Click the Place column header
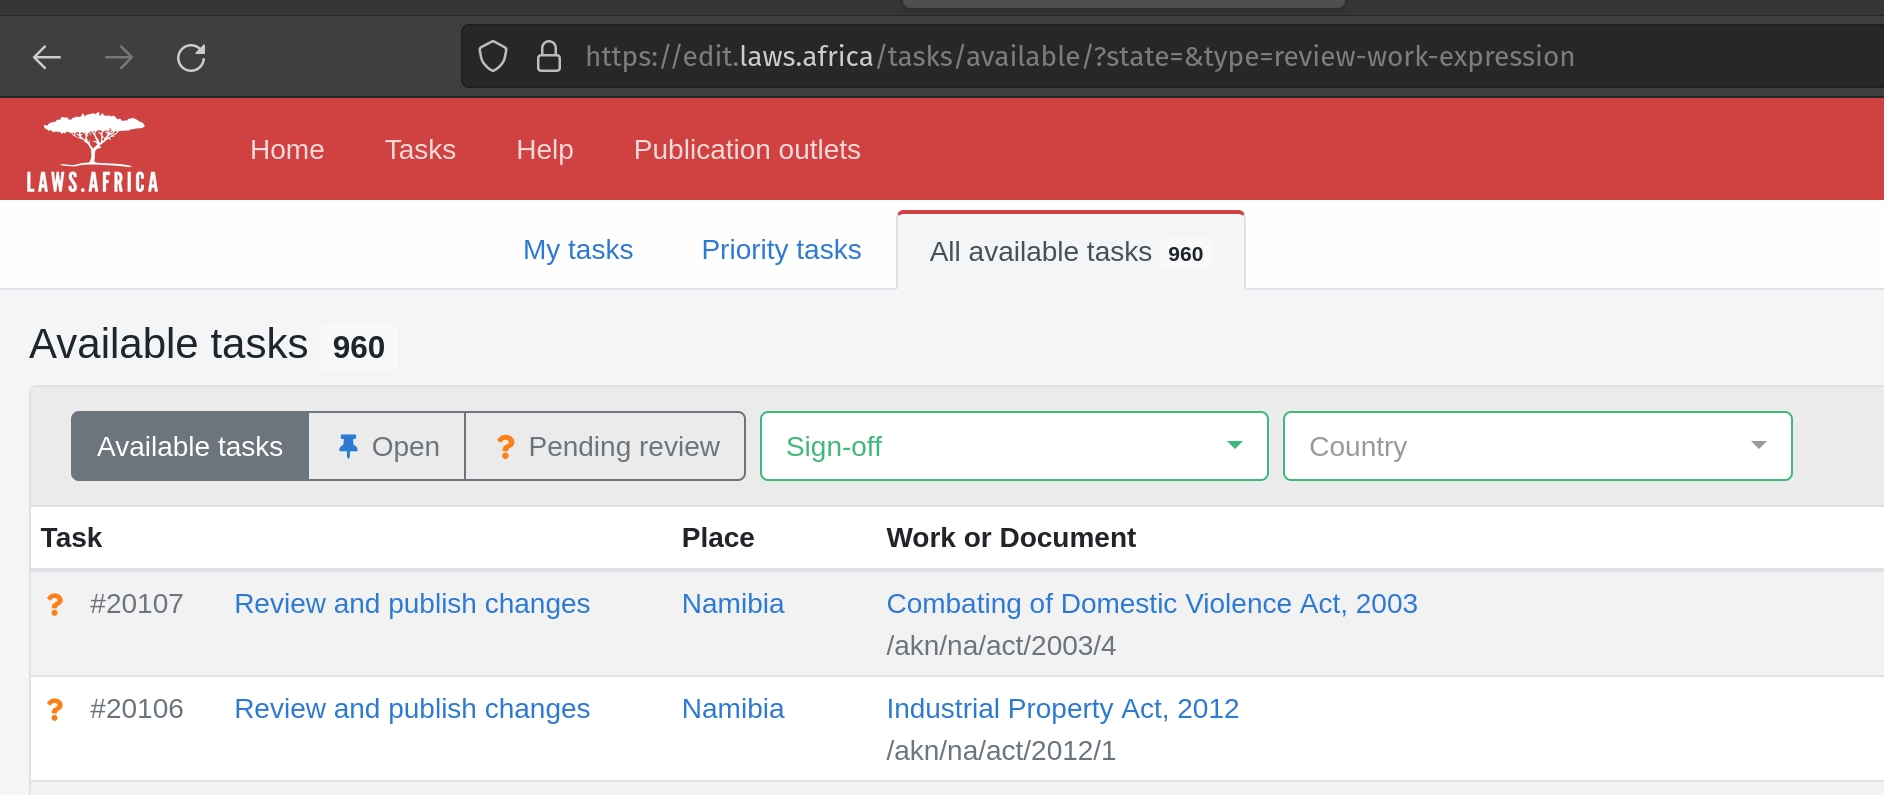The height and width of the screenshot is (795, 1884). (x=718, y=538)
